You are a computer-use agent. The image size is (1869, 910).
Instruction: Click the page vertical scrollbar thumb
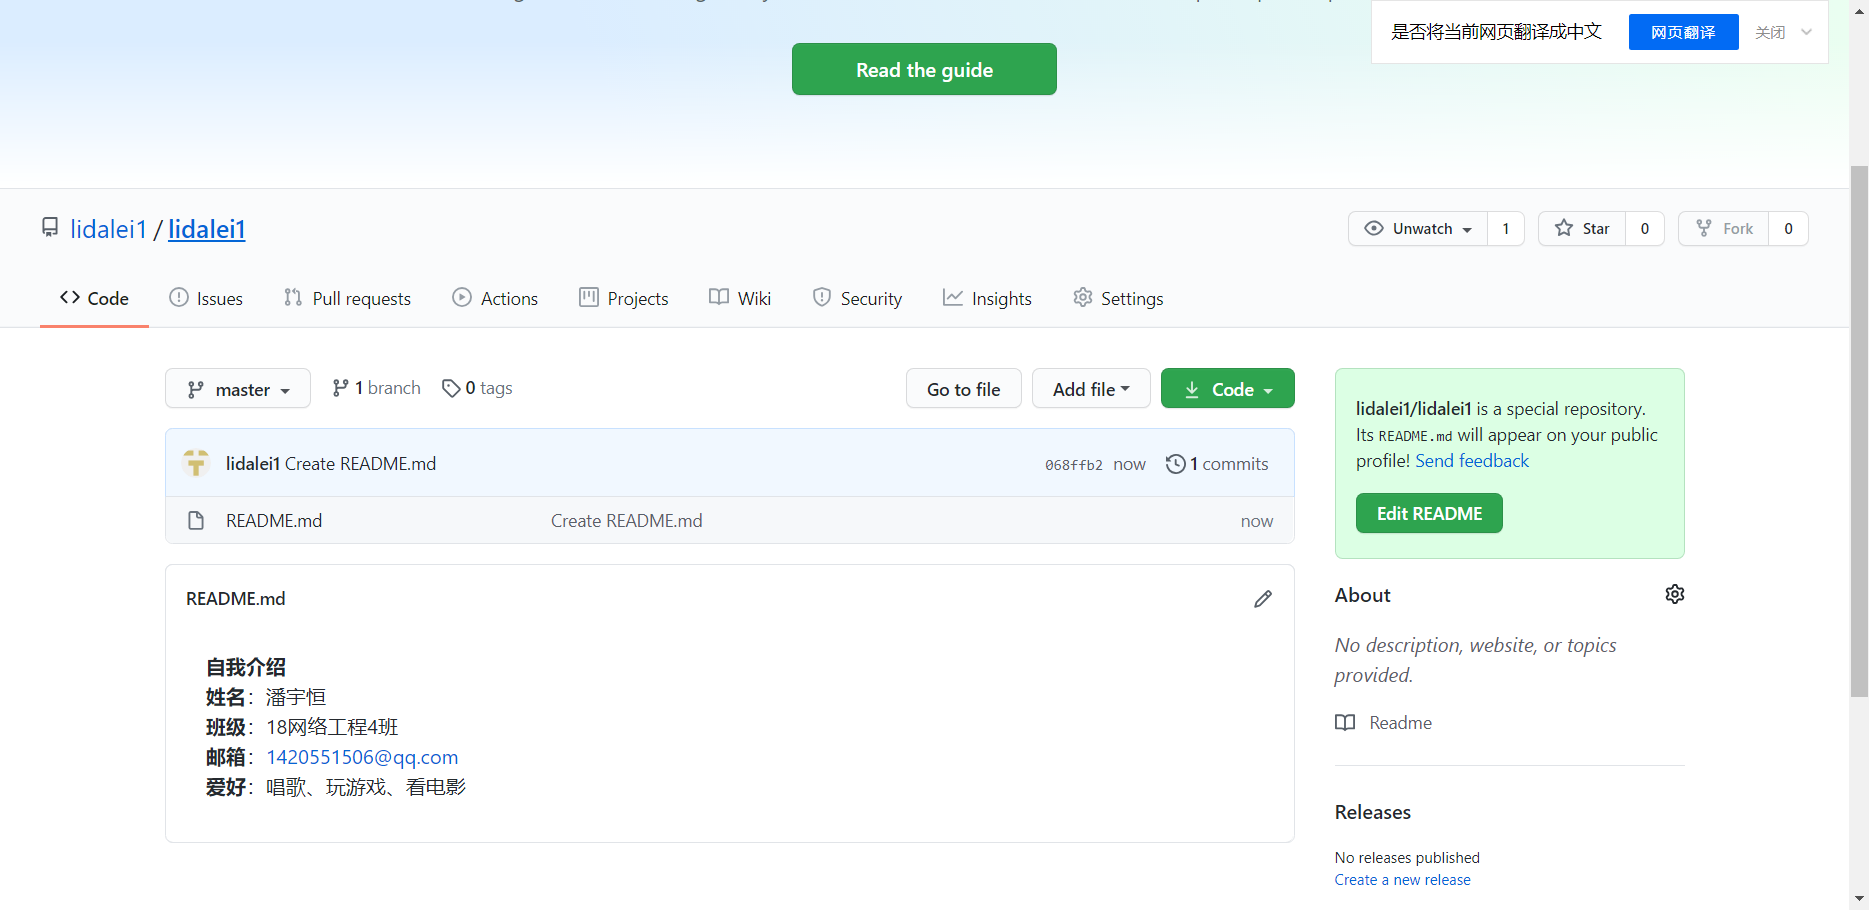1859,431
